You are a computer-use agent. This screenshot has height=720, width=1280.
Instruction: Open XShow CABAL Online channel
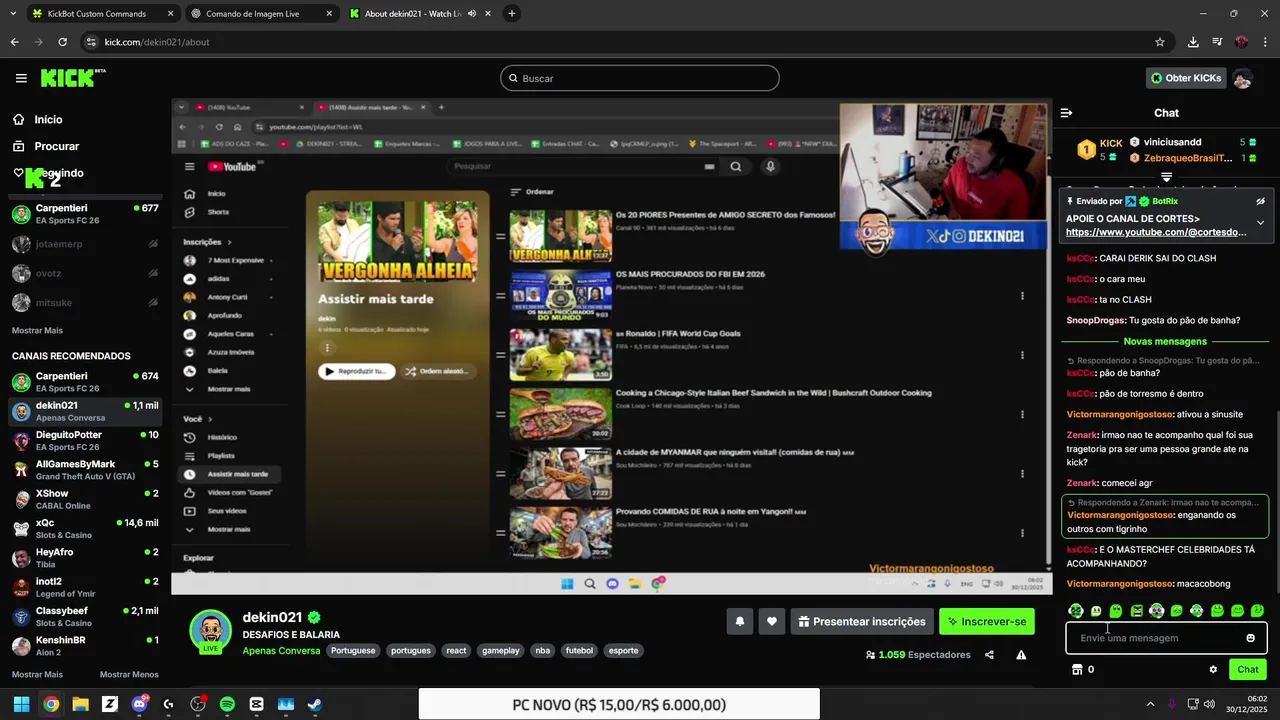(85, 499)
